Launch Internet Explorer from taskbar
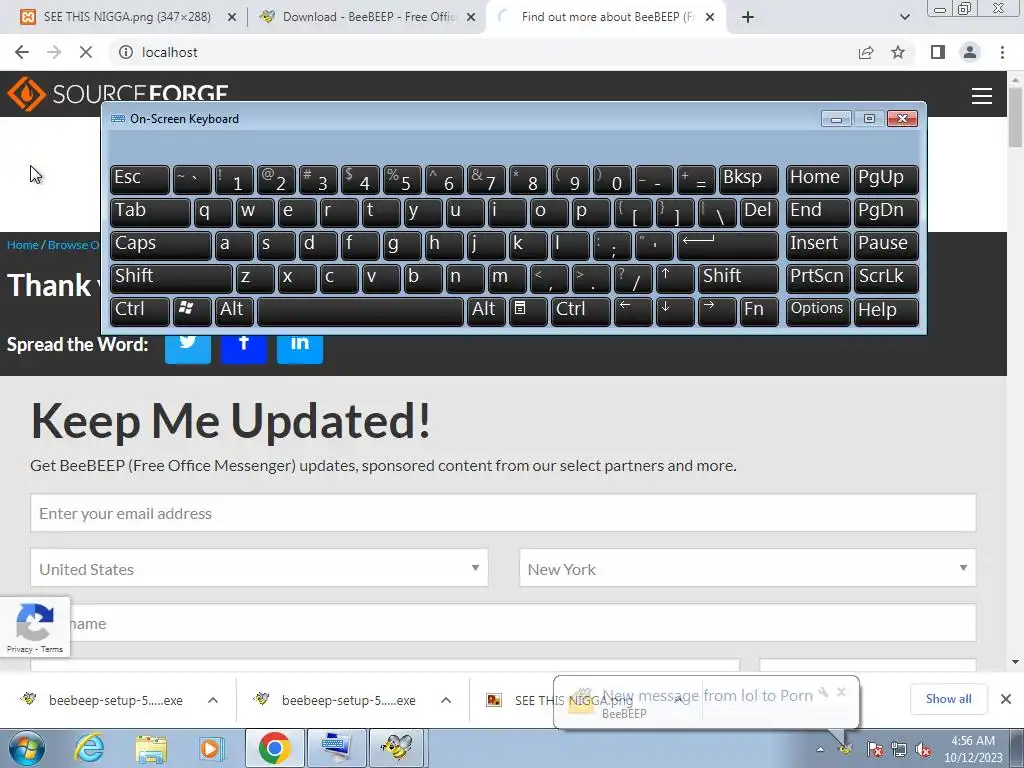Screen dimensions: 1024x768 pos(89,748)
